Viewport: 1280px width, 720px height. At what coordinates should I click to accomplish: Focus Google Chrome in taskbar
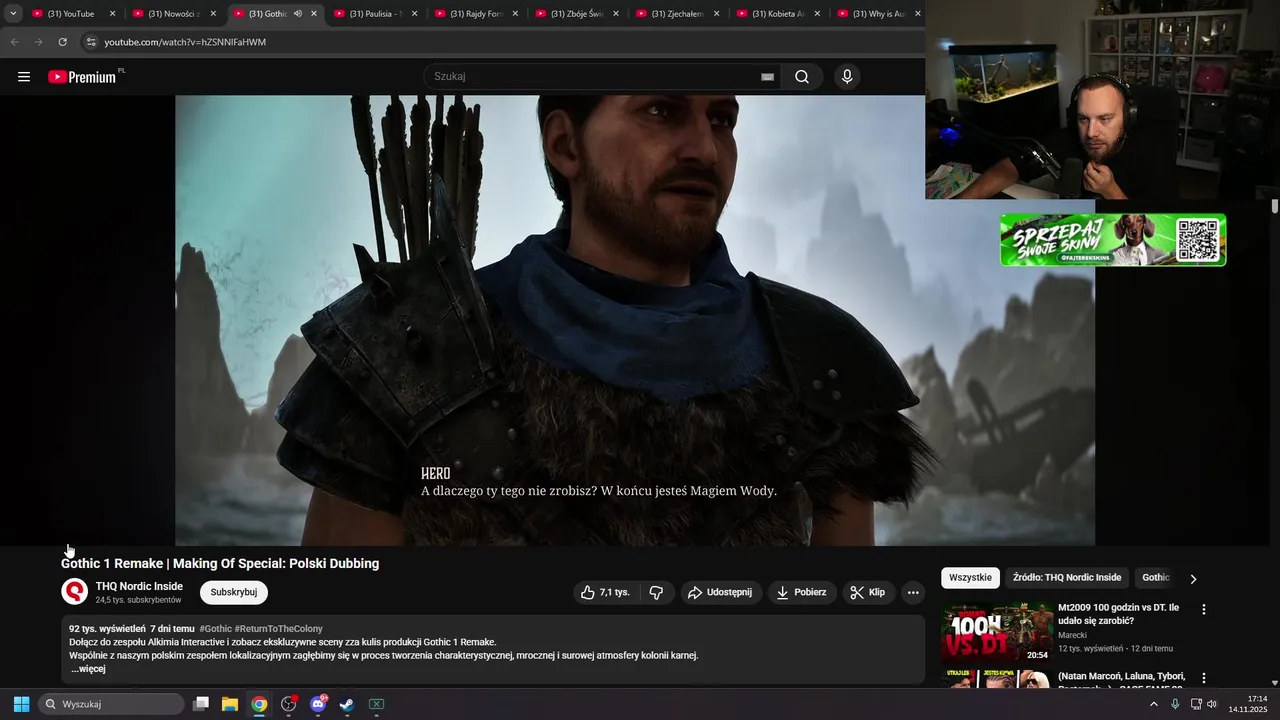click(259, 704)
